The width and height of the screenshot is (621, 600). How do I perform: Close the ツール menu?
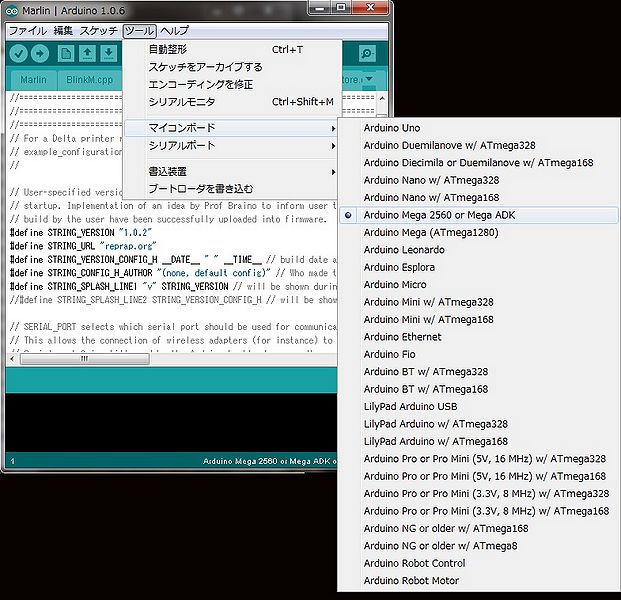click(139, 30)
